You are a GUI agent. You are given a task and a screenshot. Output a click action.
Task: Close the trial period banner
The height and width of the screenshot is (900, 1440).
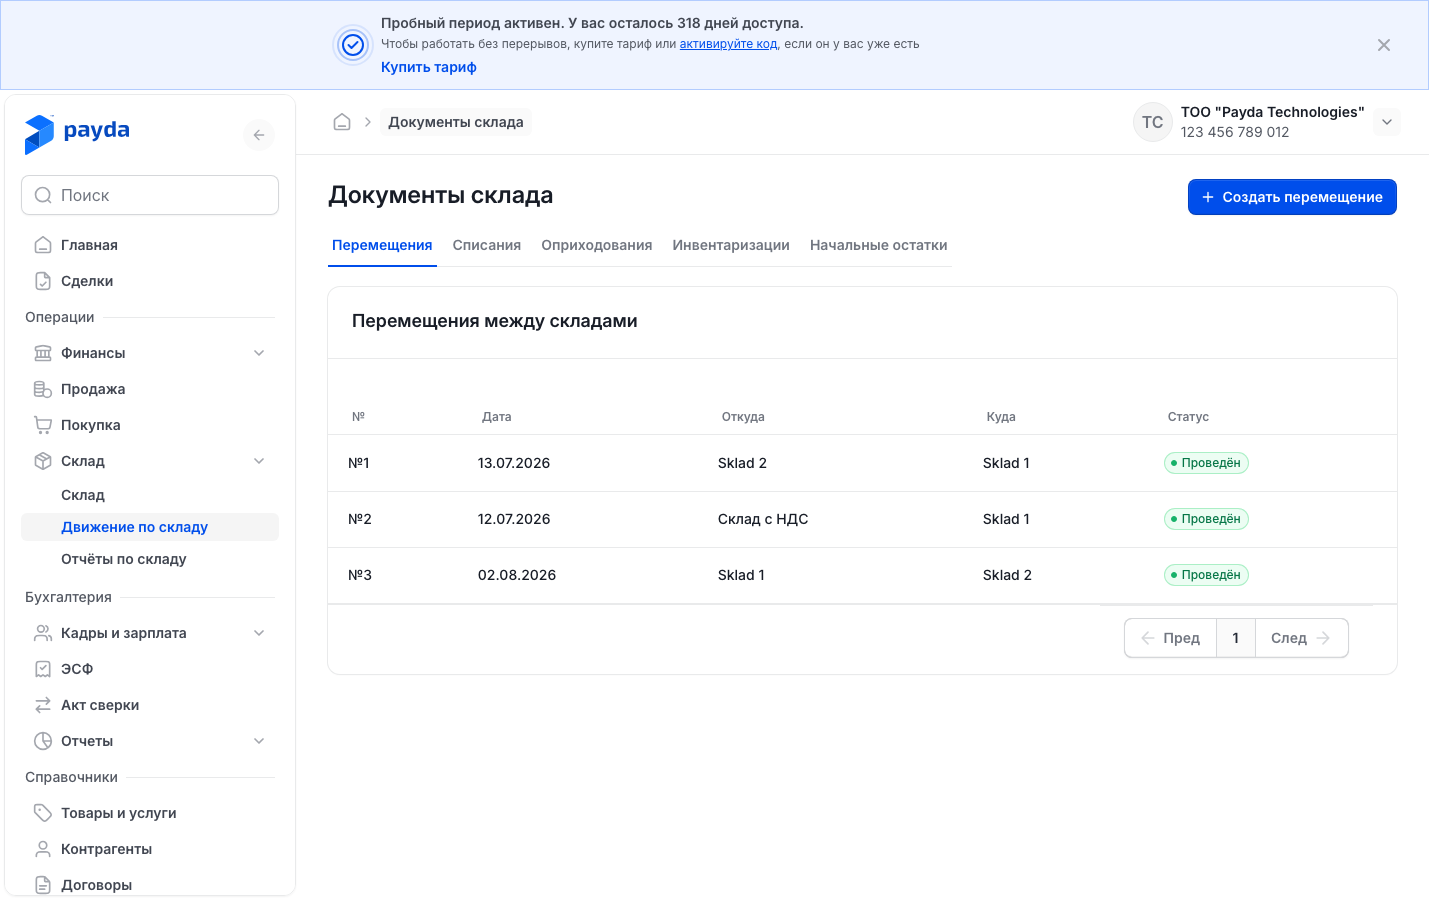(x=1384, y=45)
